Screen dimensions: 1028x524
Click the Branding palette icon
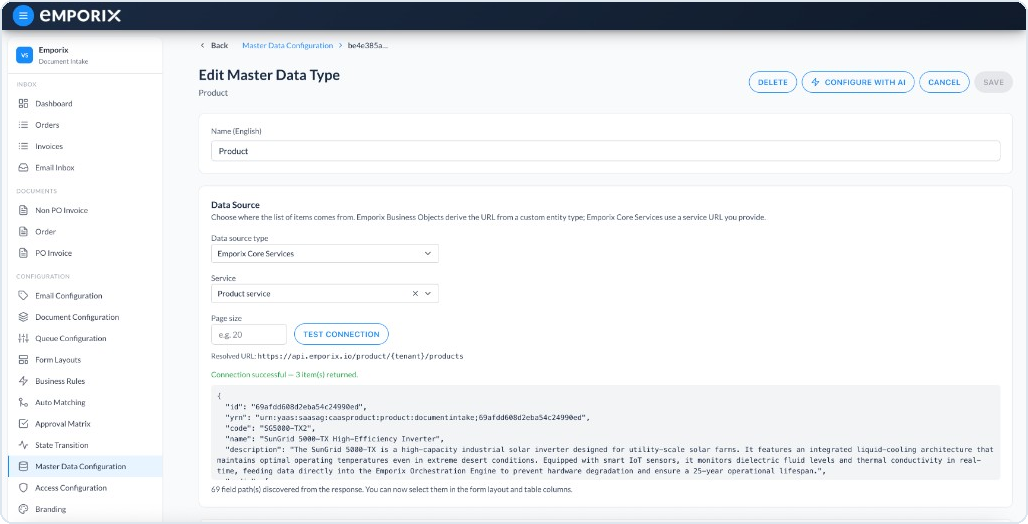coord(23,509)
